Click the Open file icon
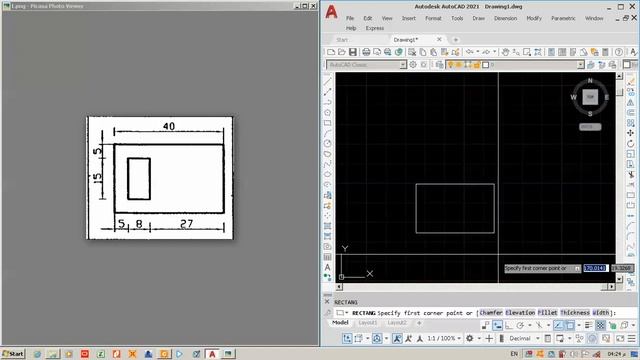Screen dimensions: 640x360 (342, 52)
